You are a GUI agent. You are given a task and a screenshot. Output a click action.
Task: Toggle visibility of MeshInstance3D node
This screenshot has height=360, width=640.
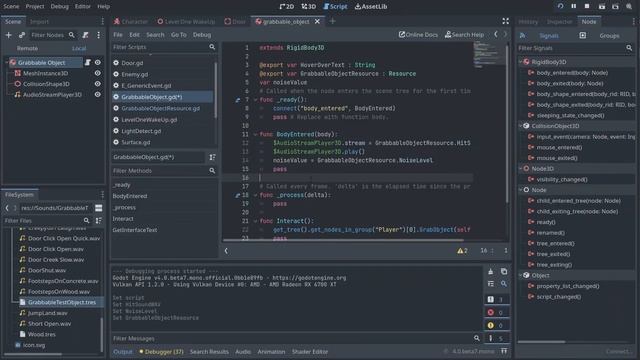(98, 73)
